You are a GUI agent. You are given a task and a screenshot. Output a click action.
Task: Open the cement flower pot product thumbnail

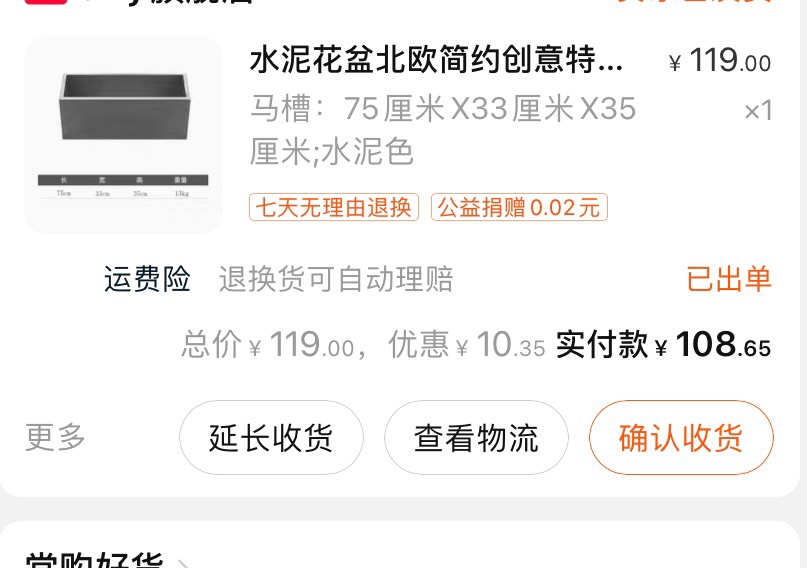[x=124, y=135]
